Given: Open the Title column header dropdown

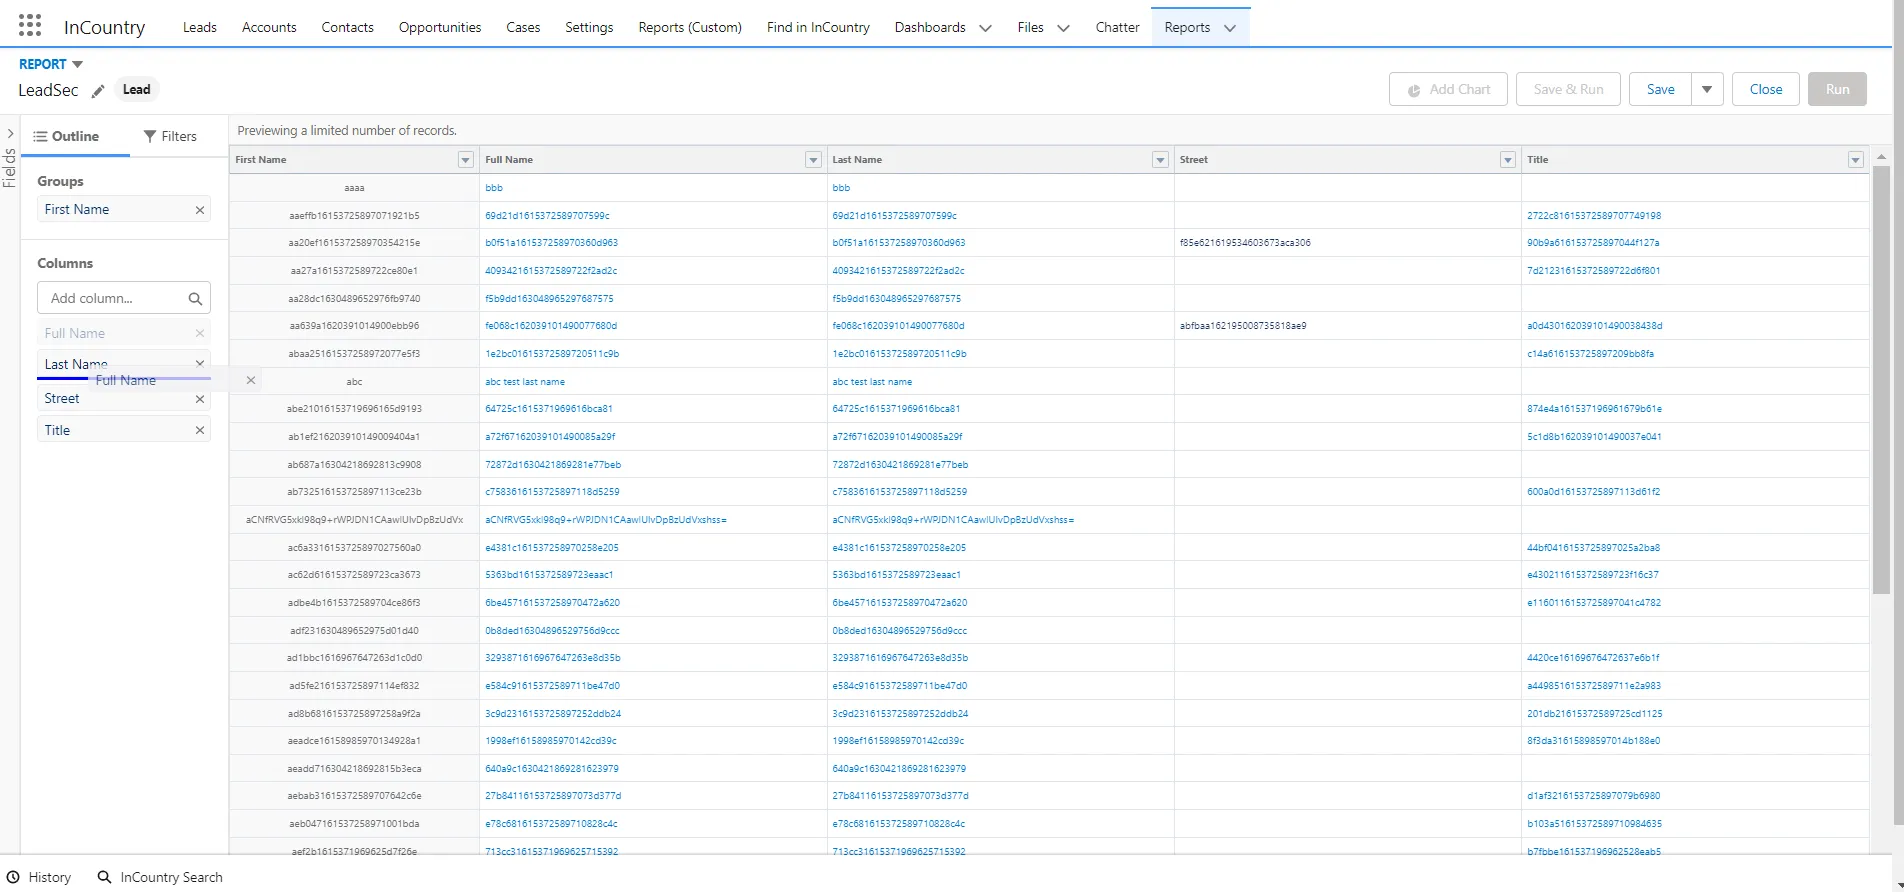Looking at the screenshot, I should pyautogui.click(x=1855, y=160).
